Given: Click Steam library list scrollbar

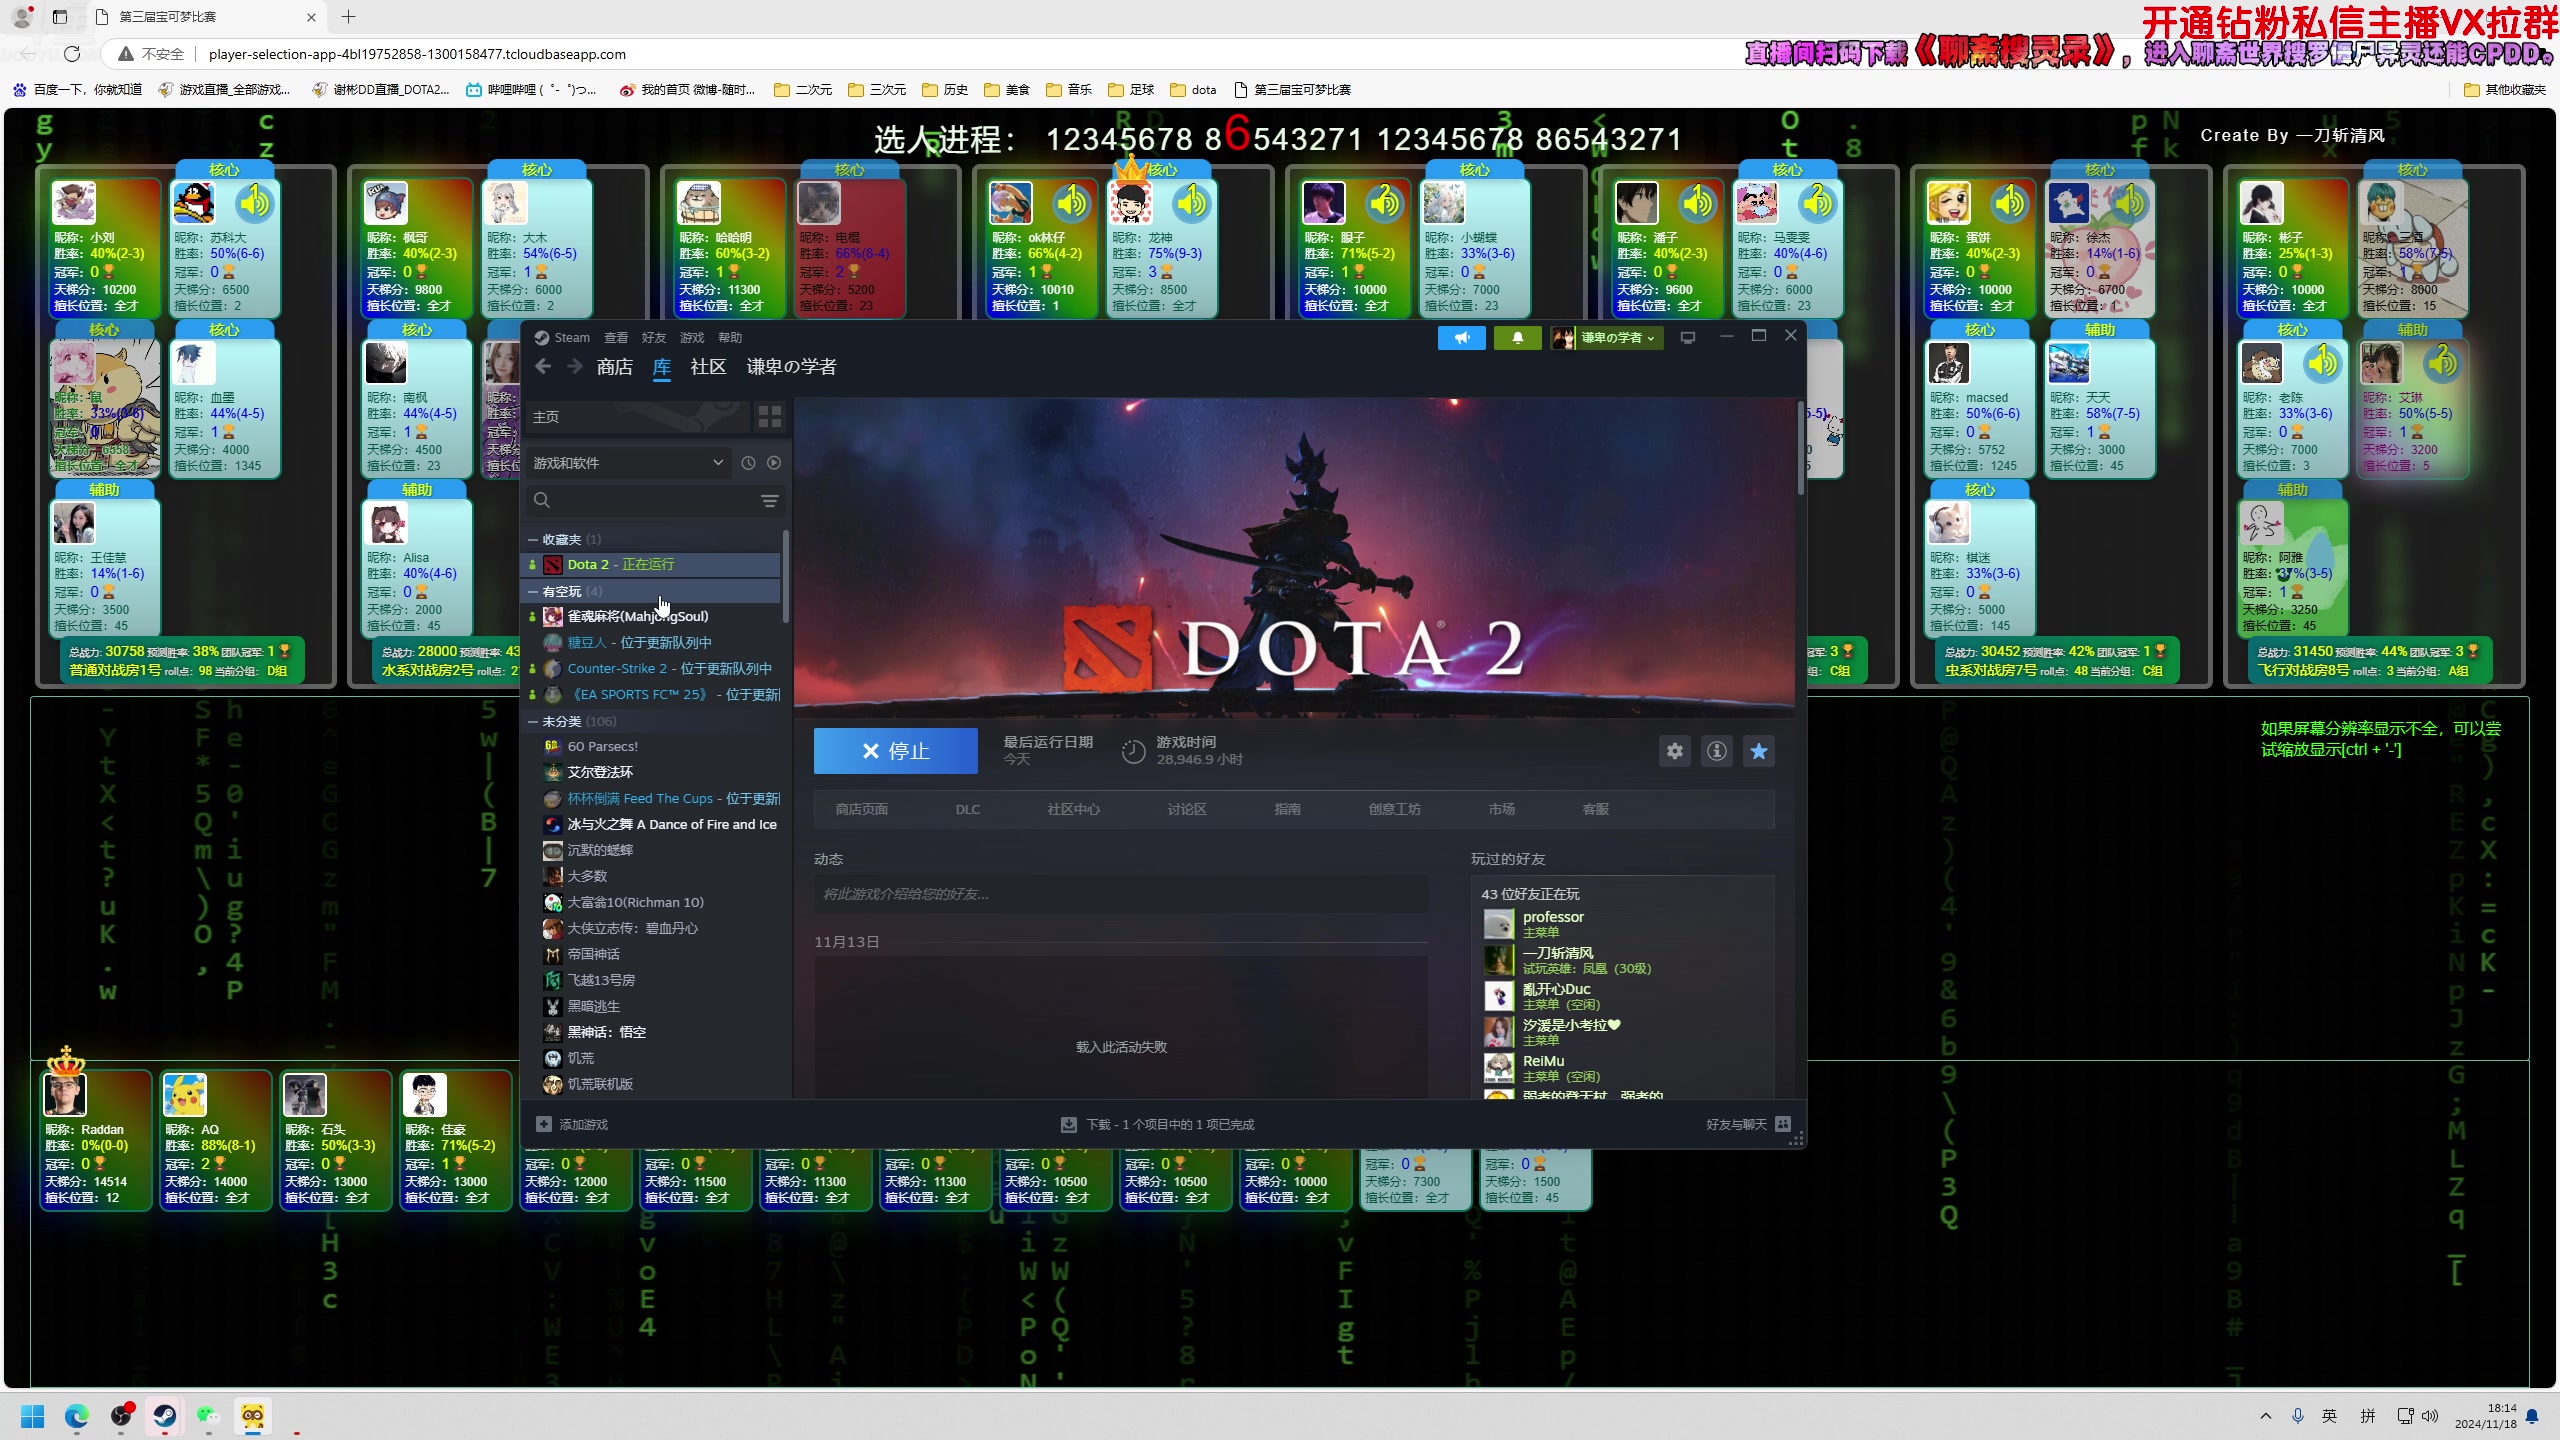Looking at the screenshot, I should tap(785, 576).
